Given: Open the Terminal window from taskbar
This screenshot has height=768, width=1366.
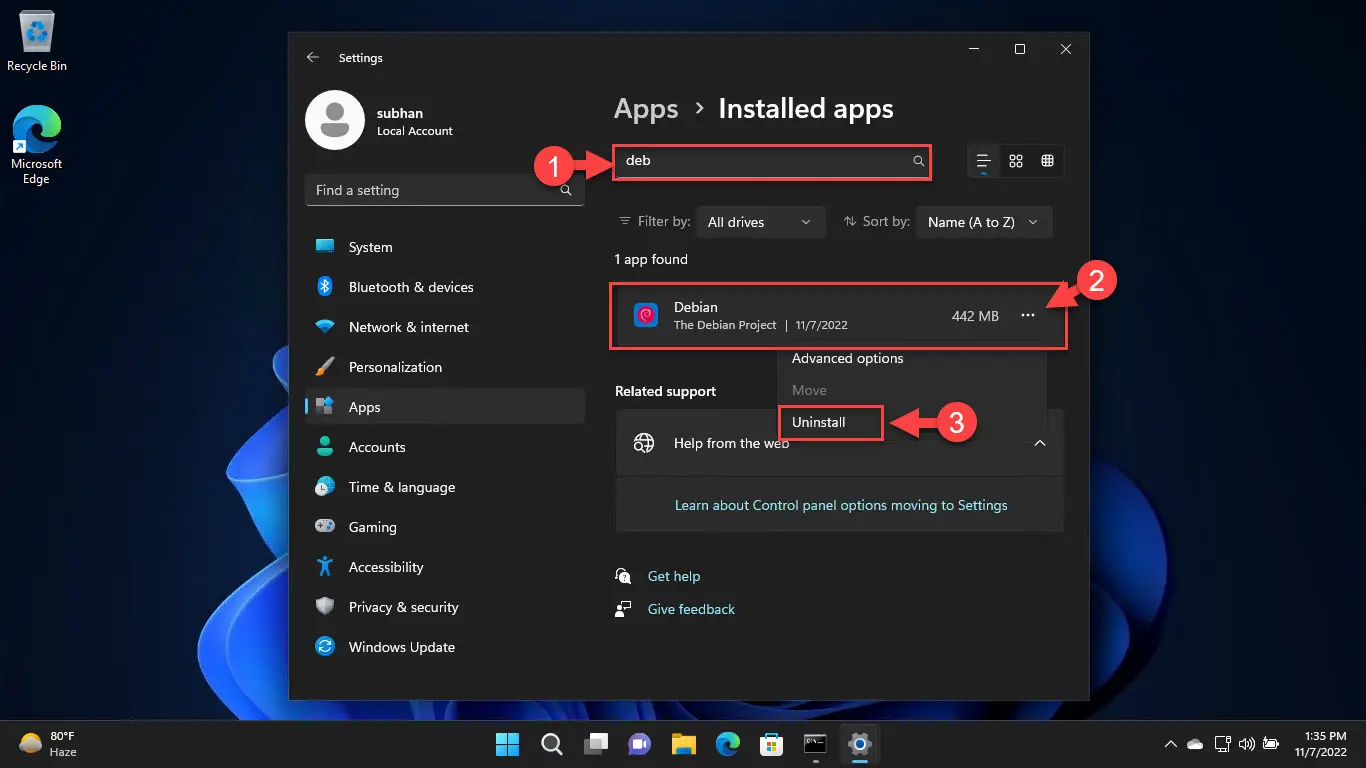Looking at the screenshot, I should [815, 744].
